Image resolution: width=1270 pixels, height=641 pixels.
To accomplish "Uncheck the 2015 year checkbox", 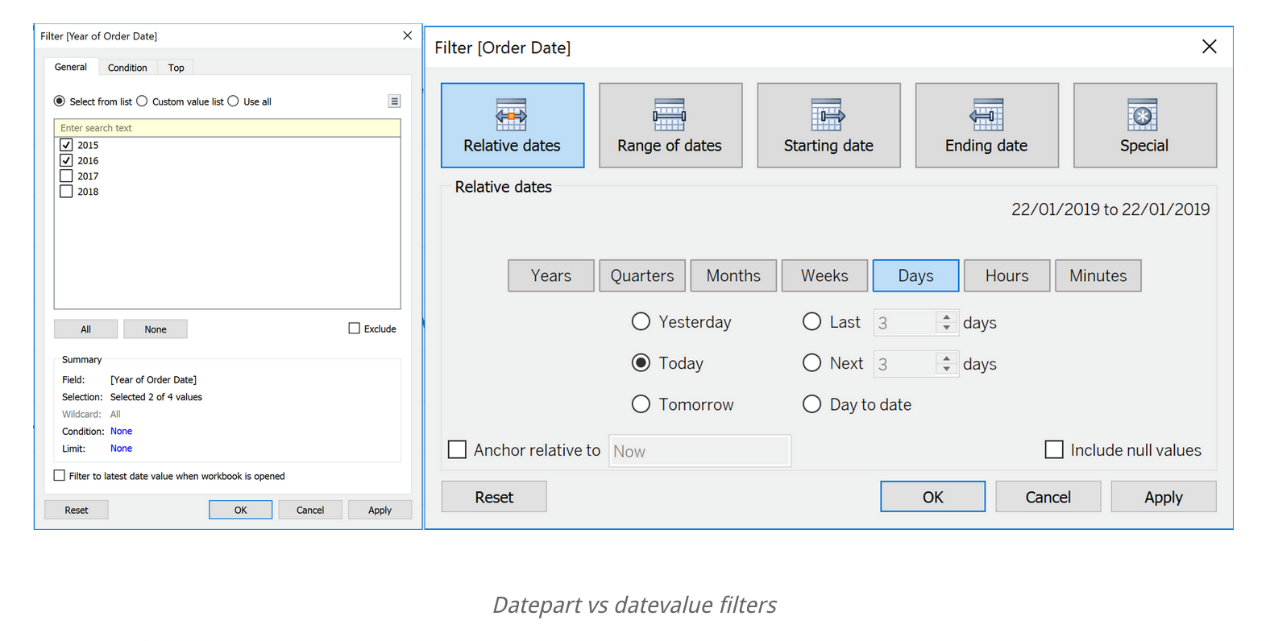I will pyautogui.click(x=66, y=145).
